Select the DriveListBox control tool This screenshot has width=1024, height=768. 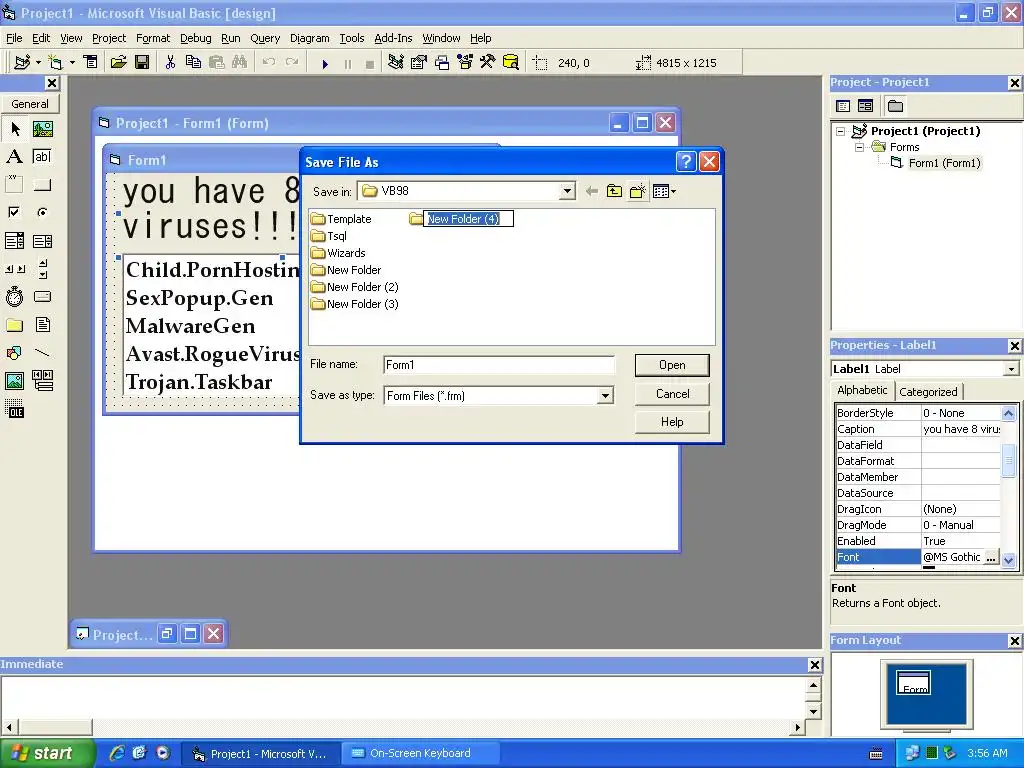click(x=42, y=297)
